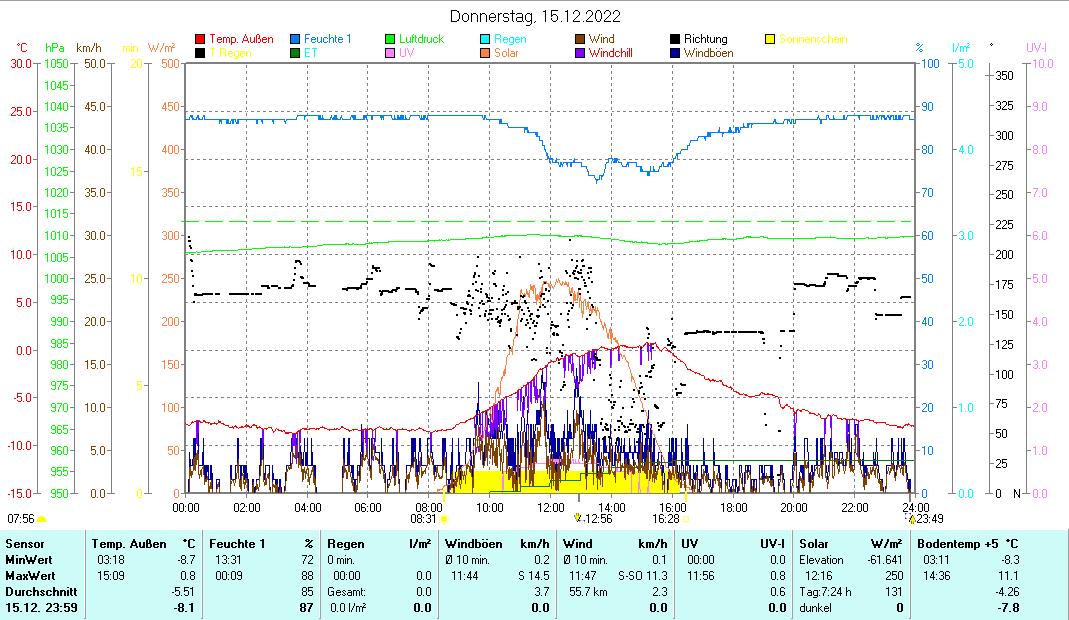Click the yellow min axis unit label
The height and width of the screenshot is (620, 1069).
130,48
